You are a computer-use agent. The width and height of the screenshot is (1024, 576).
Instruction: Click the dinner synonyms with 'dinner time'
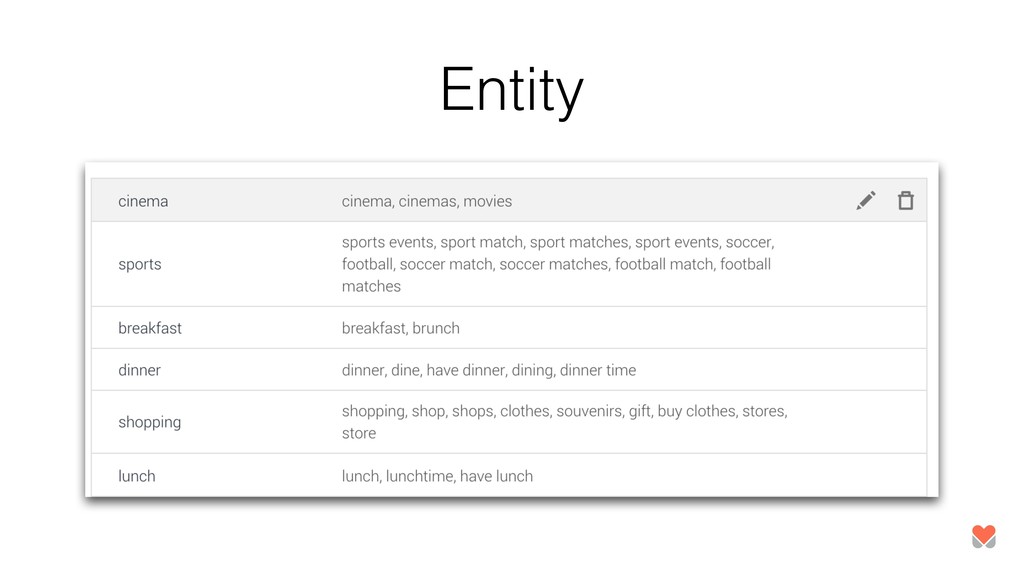(488, 370)
